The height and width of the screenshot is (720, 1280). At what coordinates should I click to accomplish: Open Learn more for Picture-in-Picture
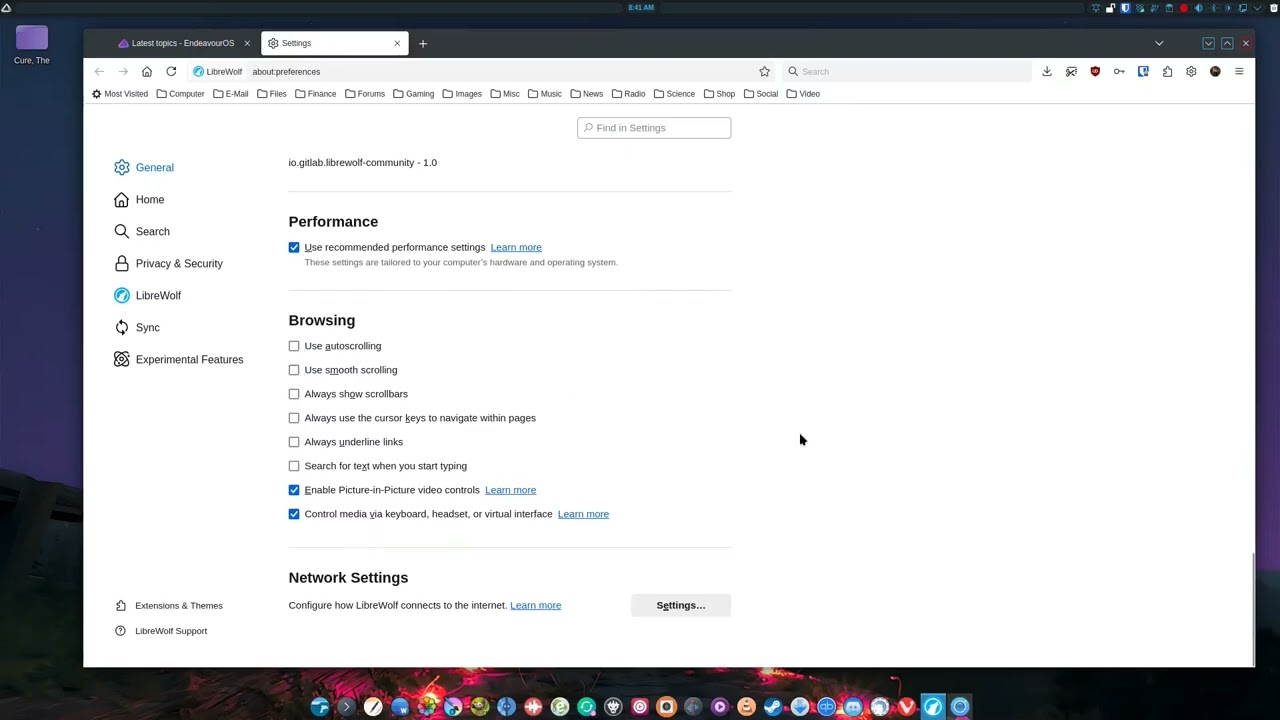[x=510, y=490]
